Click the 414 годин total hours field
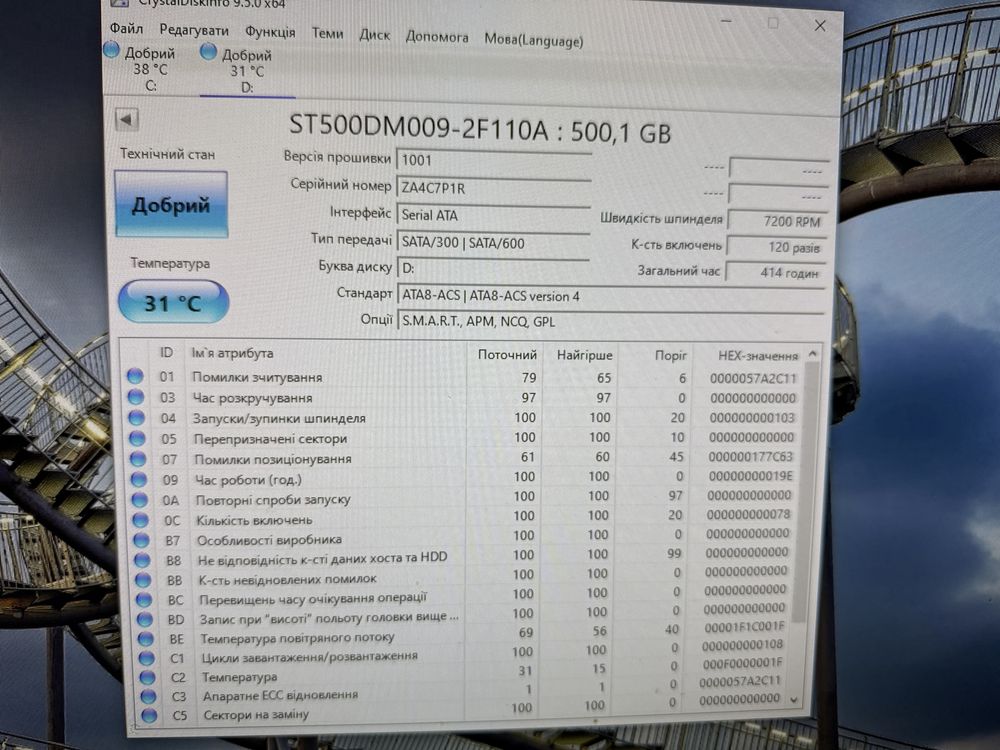 click(775, 272)
